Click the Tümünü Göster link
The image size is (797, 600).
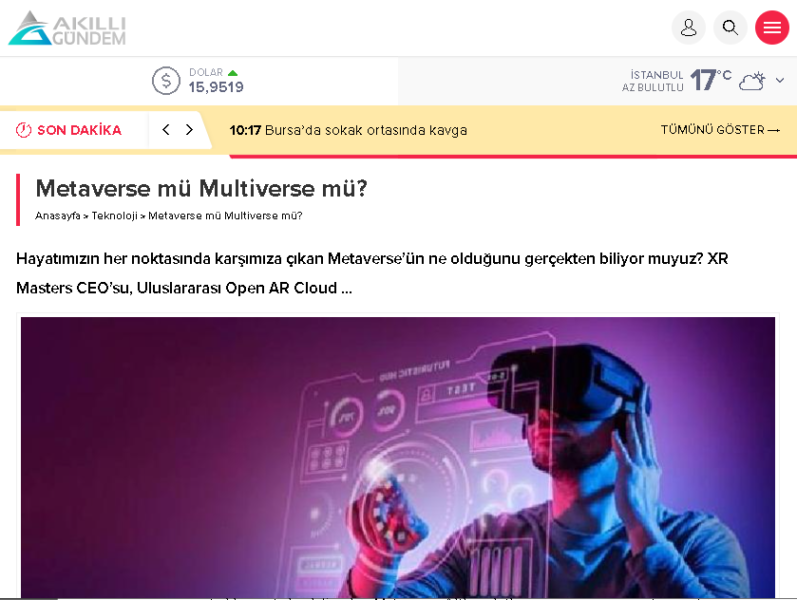pos(719,130)
